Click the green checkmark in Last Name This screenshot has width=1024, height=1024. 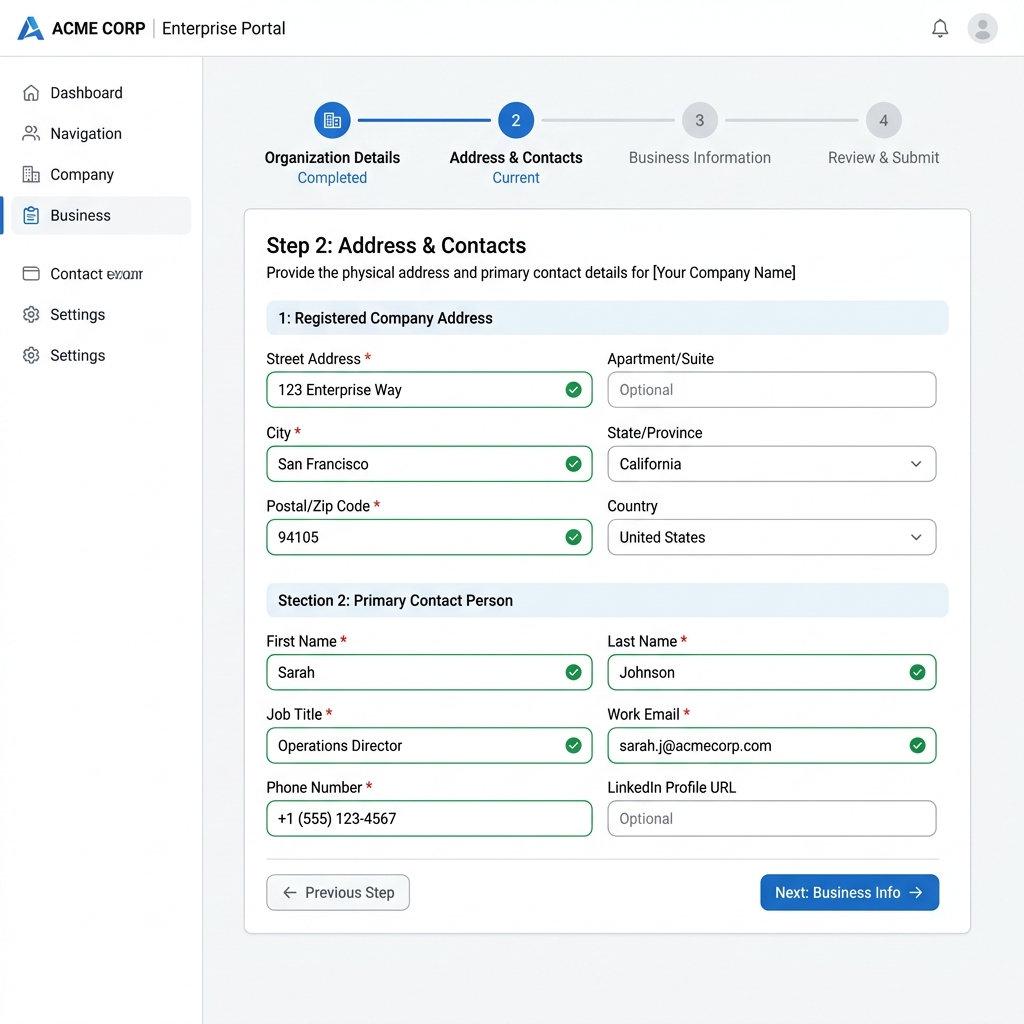click(918, 673)
